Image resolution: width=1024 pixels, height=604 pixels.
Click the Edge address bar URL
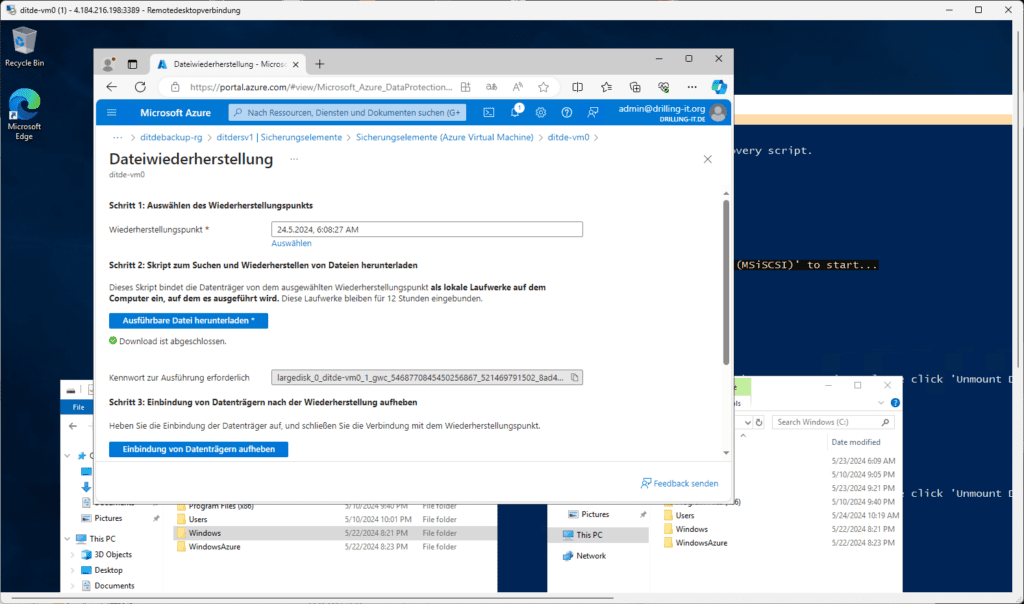pyautogui.click(x=321, y=87)
